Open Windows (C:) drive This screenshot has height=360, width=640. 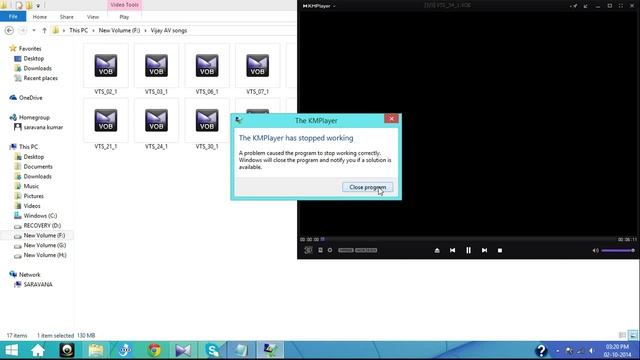[x=40, y=216]
